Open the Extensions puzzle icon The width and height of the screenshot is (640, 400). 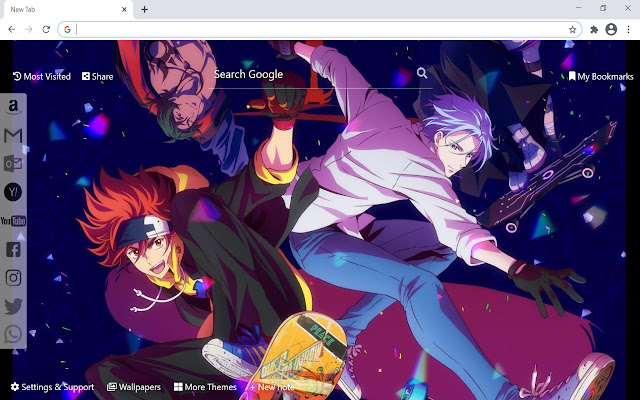point(594,29)
